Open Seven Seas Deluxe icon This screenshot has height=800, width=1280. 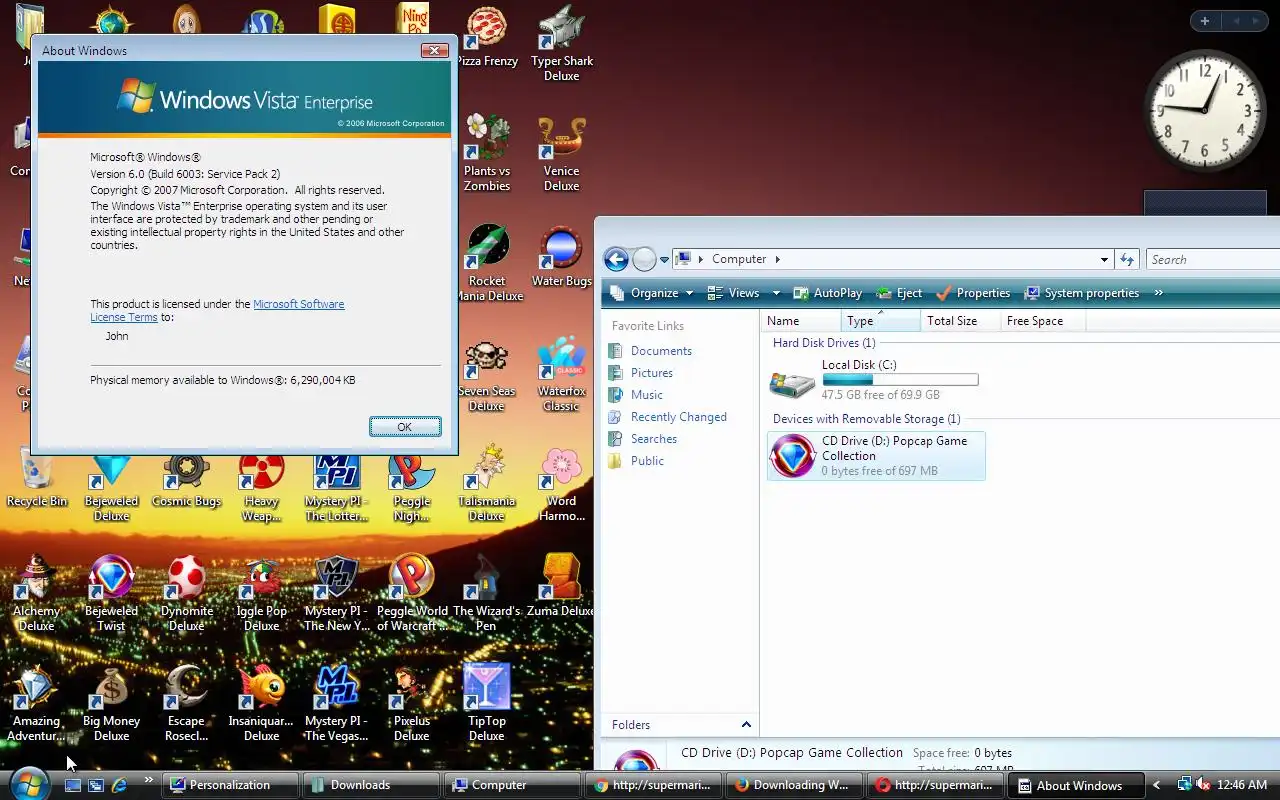pos(487,374)
